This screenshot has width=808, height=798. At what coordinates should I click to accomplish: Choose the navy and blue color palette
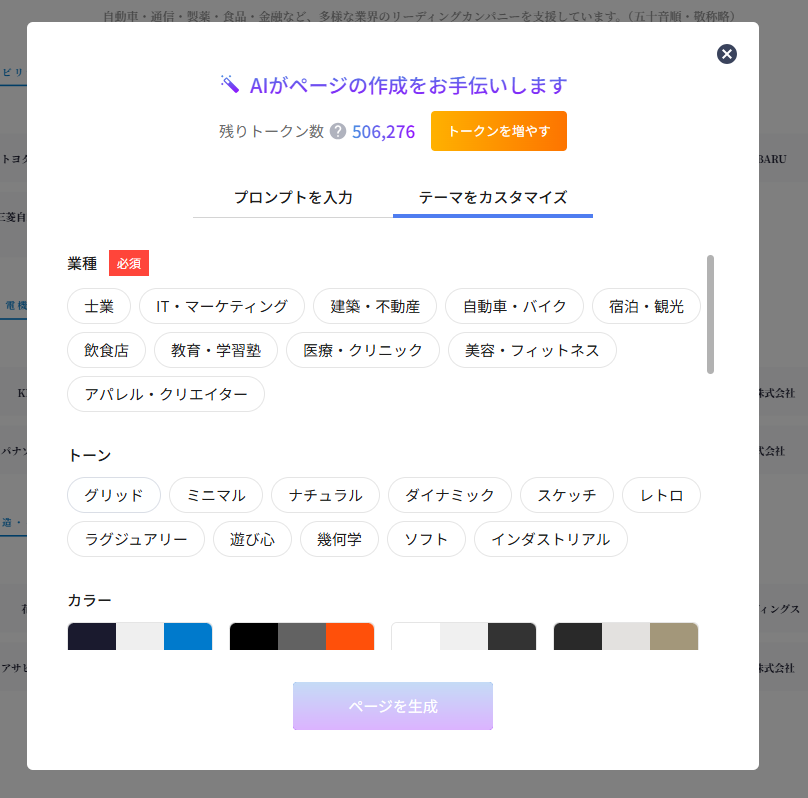140,636
